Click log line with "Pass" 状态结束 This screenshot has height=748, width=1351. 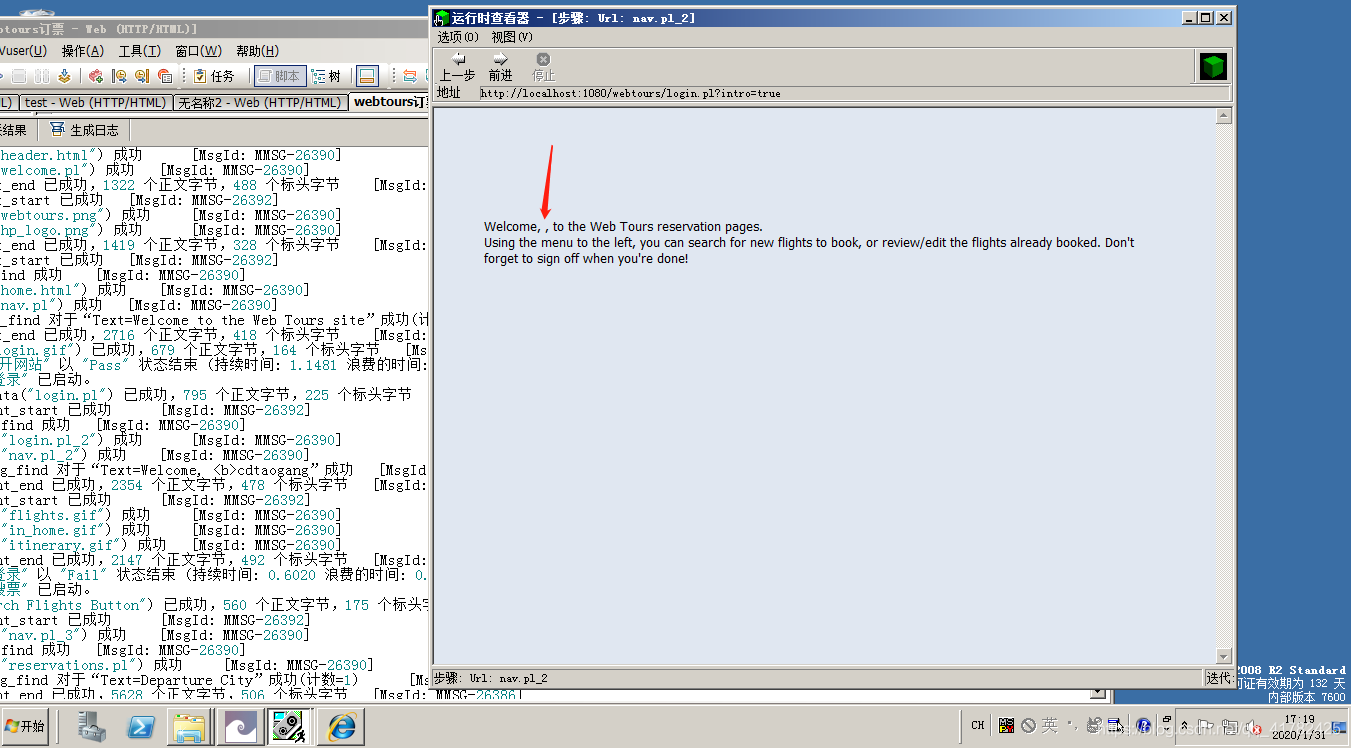coord(213,365)
